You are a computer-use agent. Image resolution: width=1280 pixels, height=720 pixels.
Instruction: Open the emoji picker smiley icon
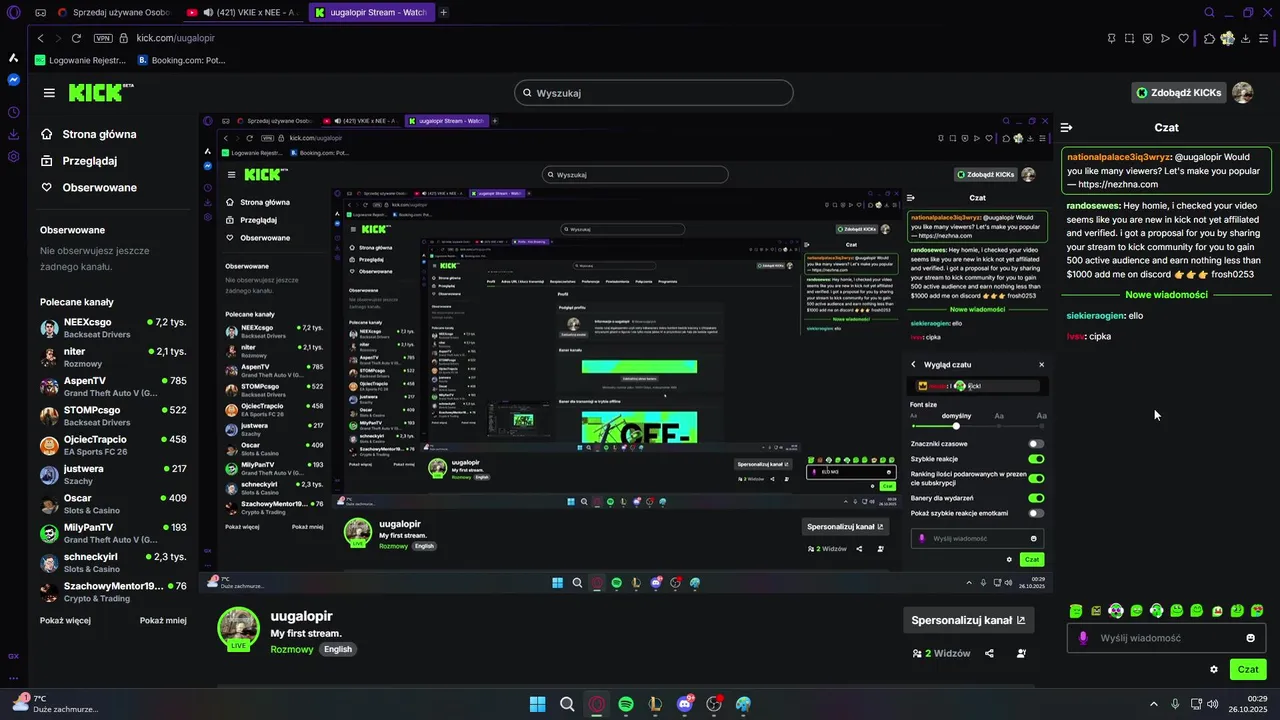click(1250, 638)
